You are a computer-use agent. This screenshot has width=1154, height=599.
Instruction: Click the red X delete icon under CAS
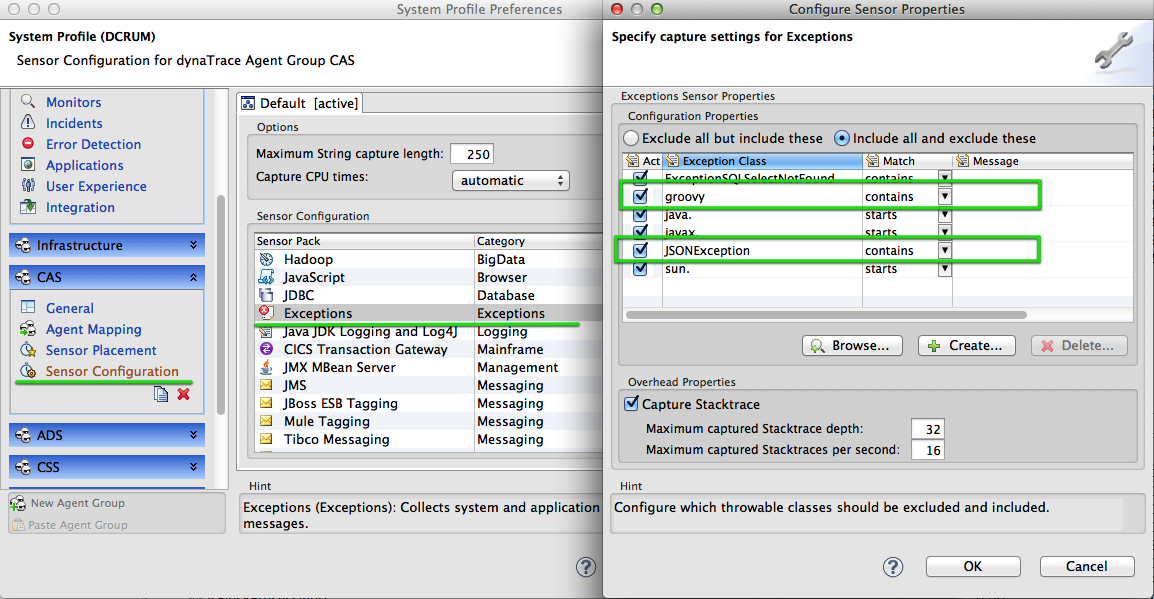pos(183,394)
